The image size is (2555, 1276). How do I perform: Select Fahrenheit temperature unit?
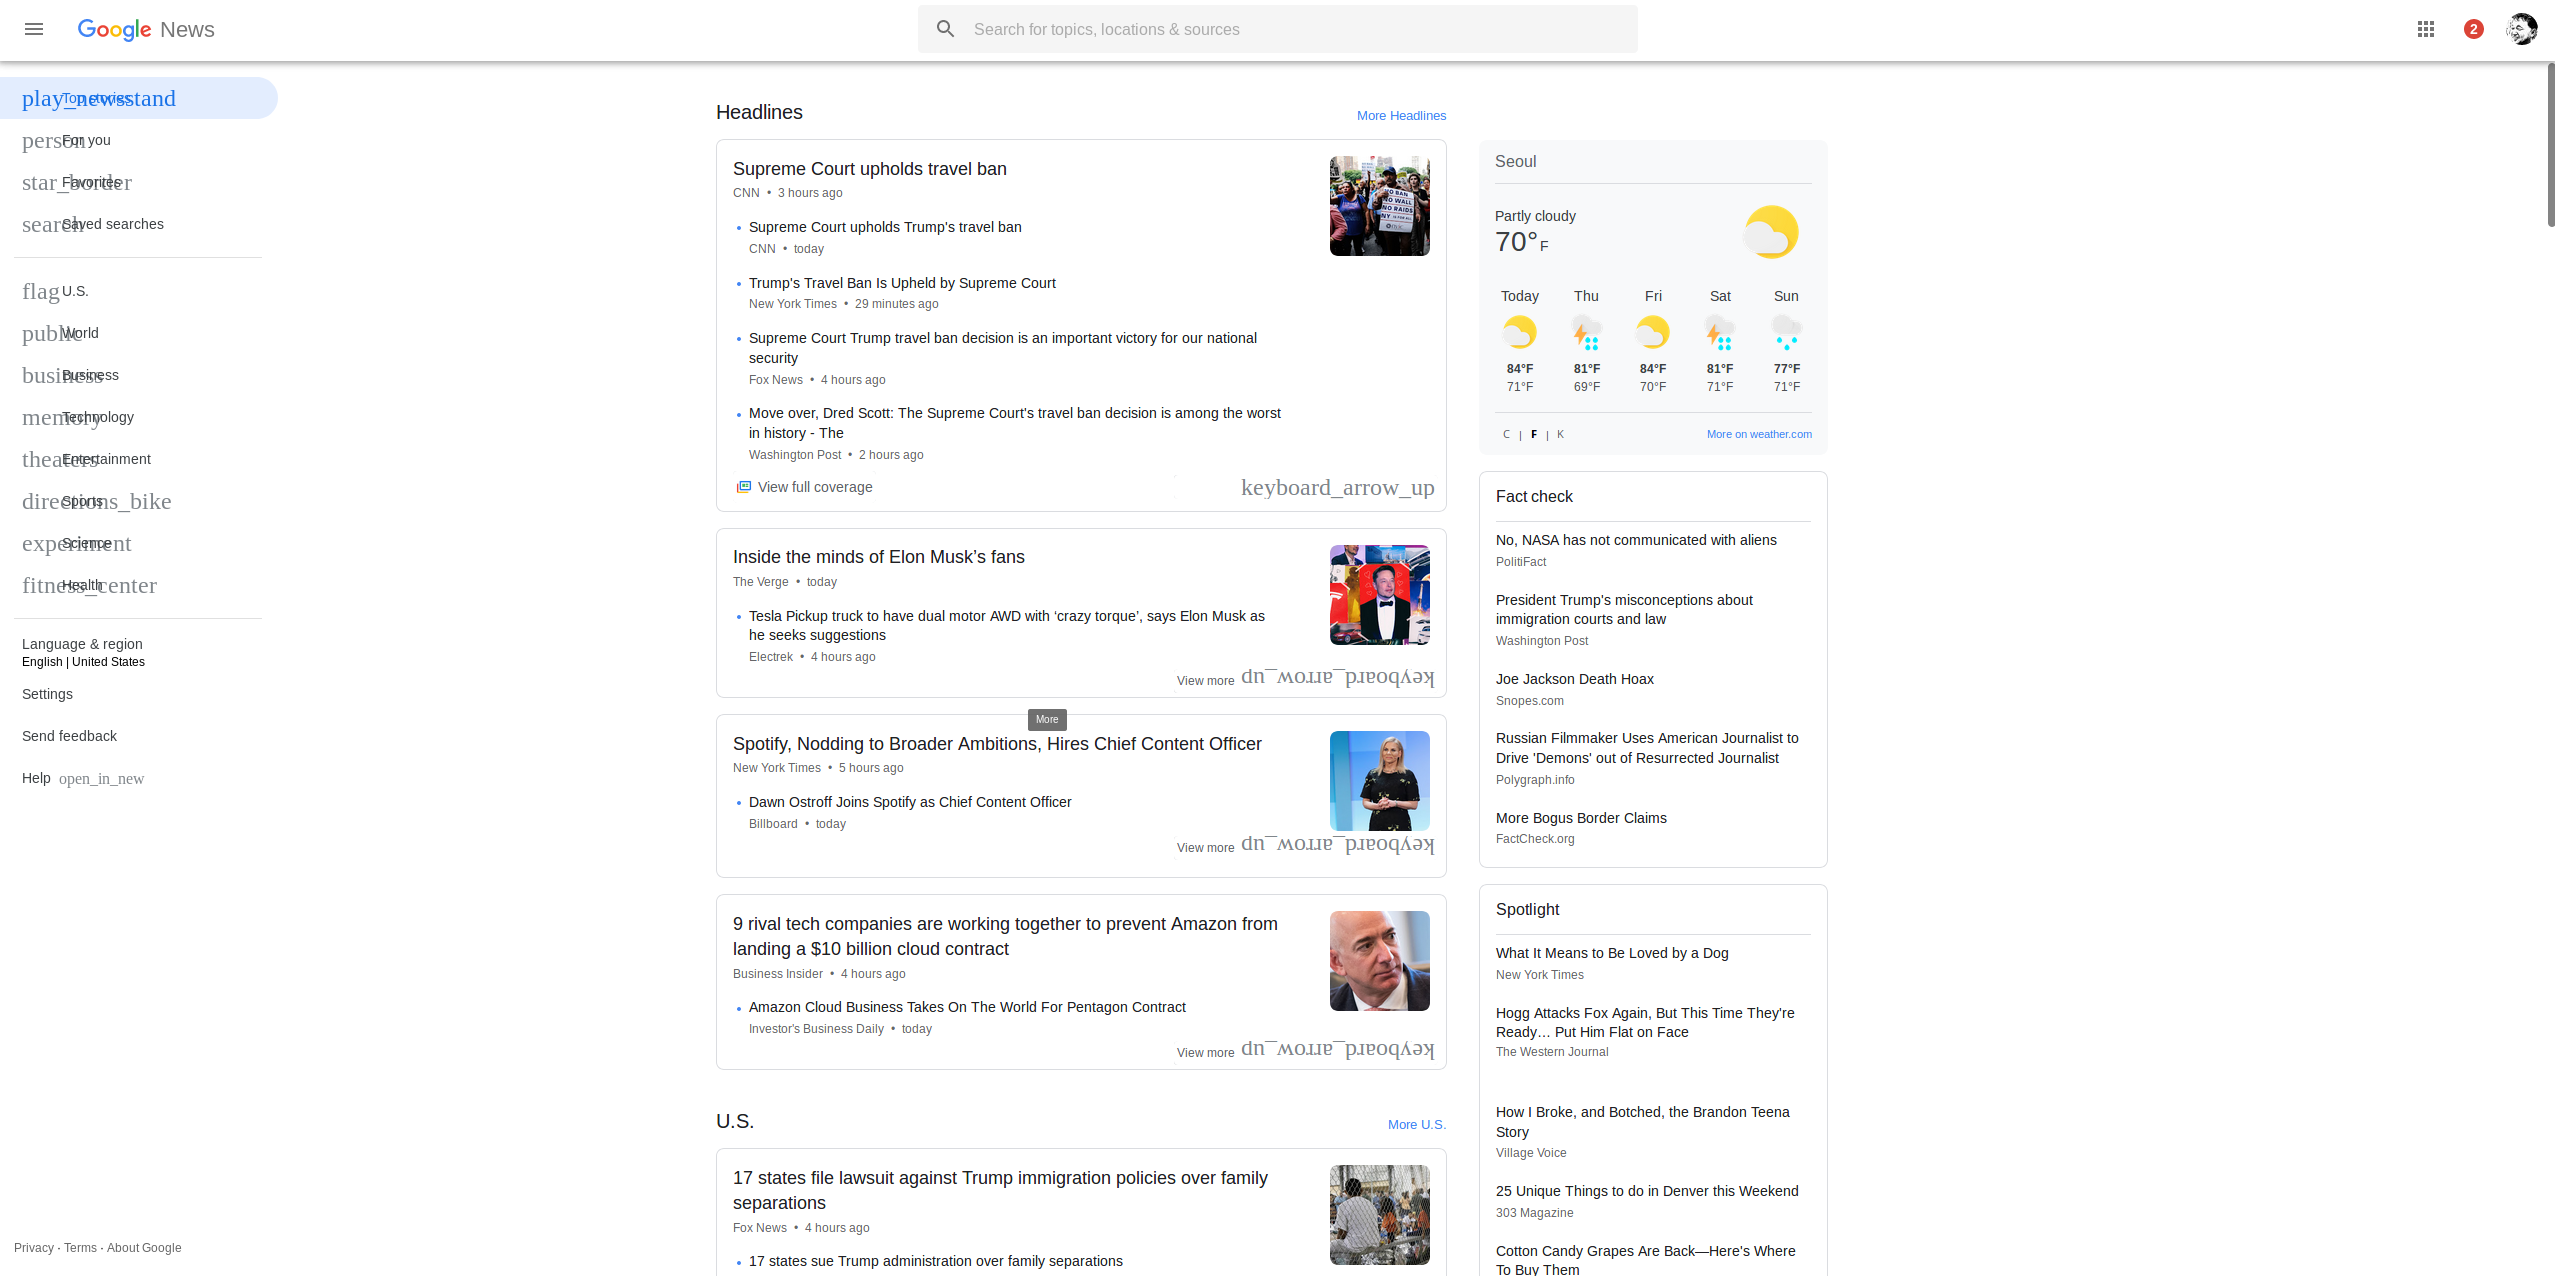click(x=1533, y=434)
